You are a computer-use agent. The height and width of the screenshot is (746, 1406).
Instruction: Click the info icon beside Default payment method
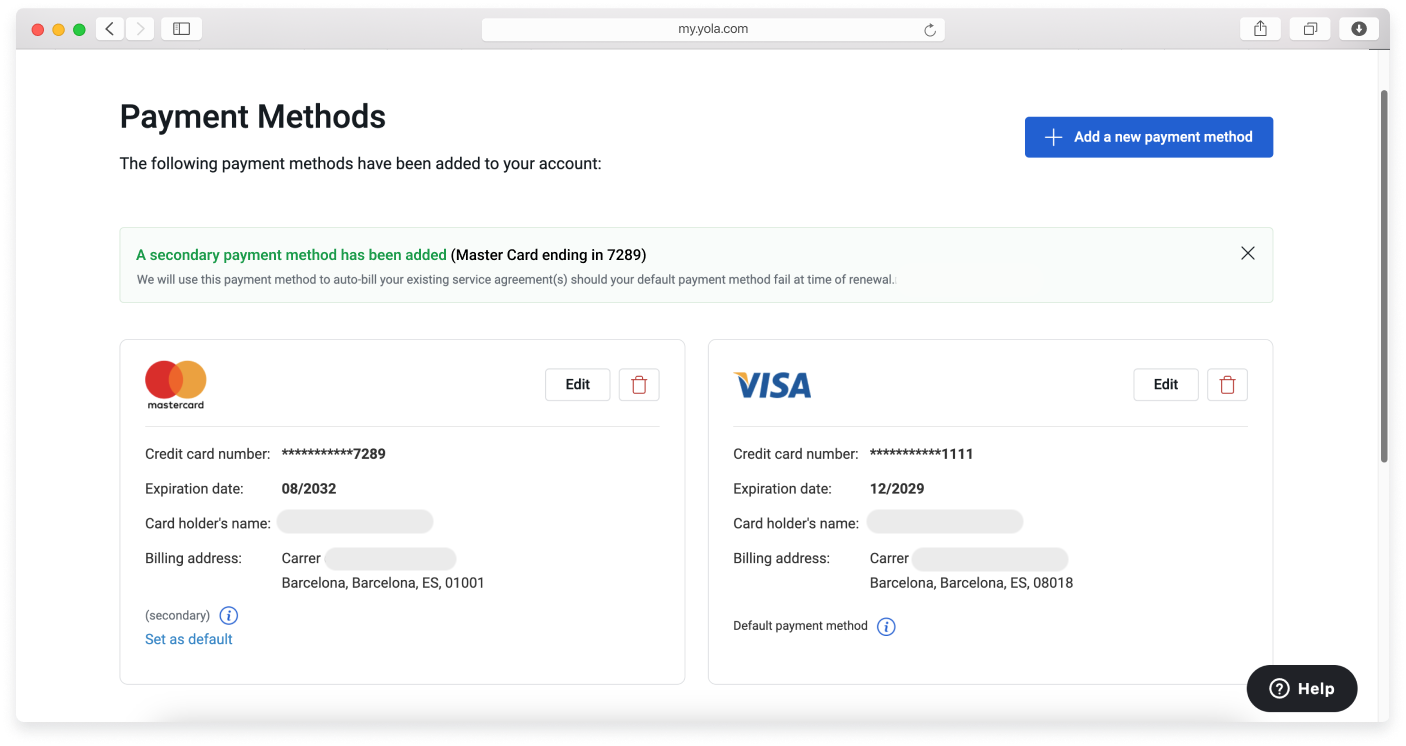[x=886, y=626]
